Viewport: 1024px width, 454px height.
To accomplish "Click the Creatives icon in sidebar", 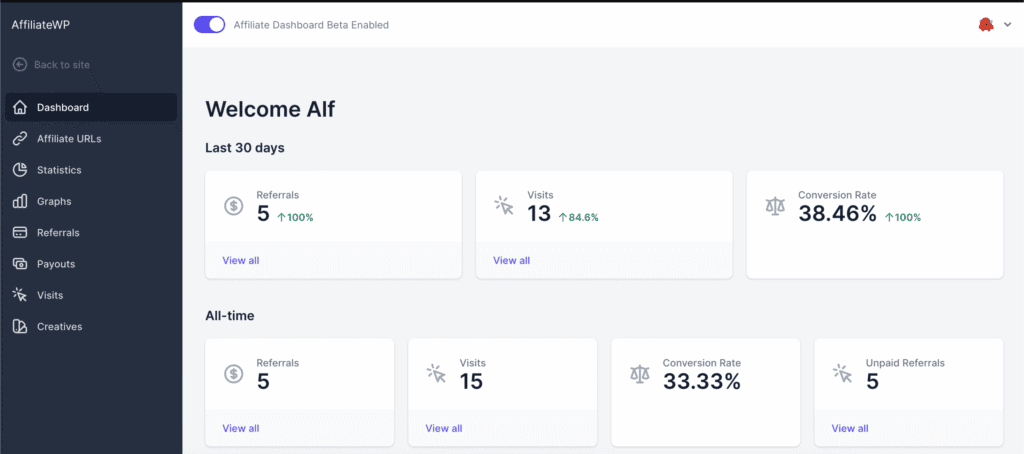I will coord(19,326).
